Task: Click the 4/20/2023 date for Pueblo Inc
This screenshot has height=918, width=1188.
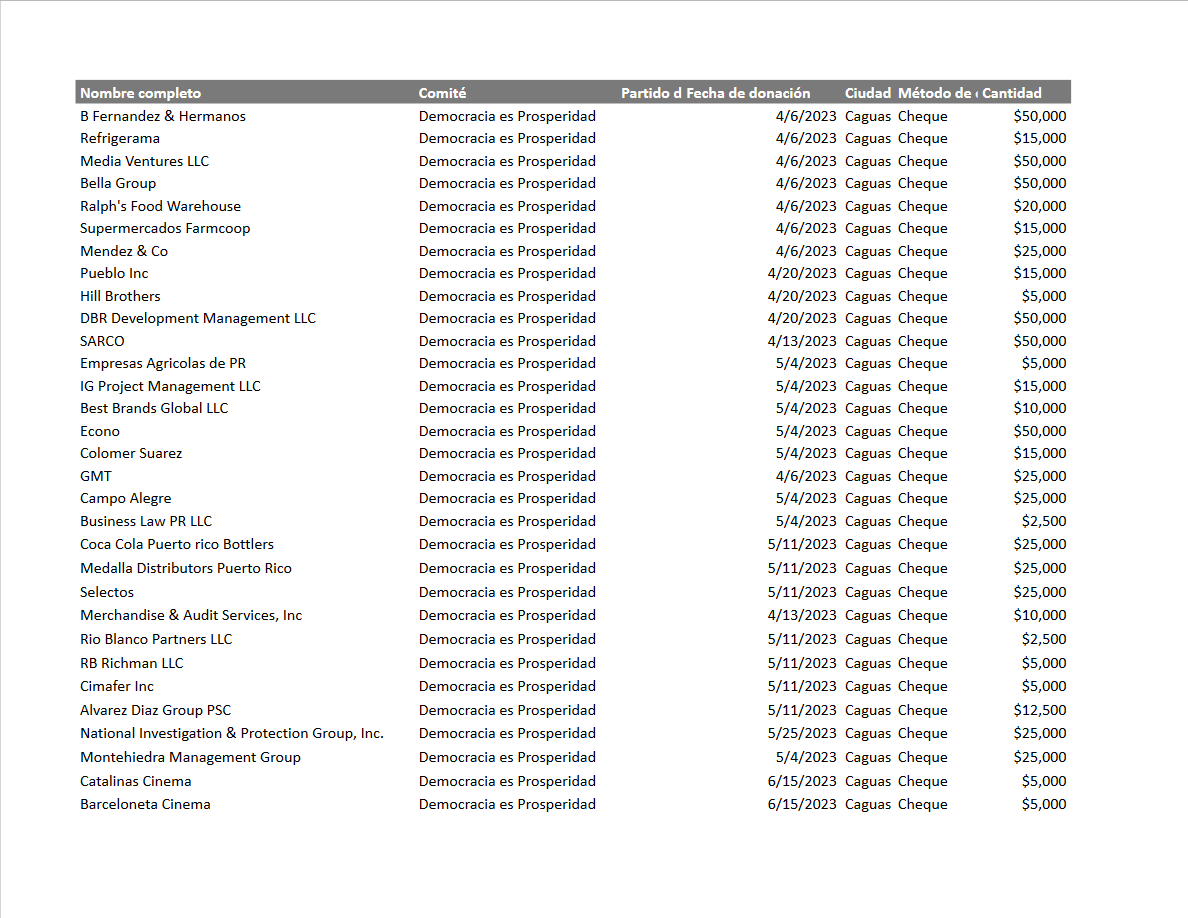Action: pyautogui.click(x=802, y=273)
